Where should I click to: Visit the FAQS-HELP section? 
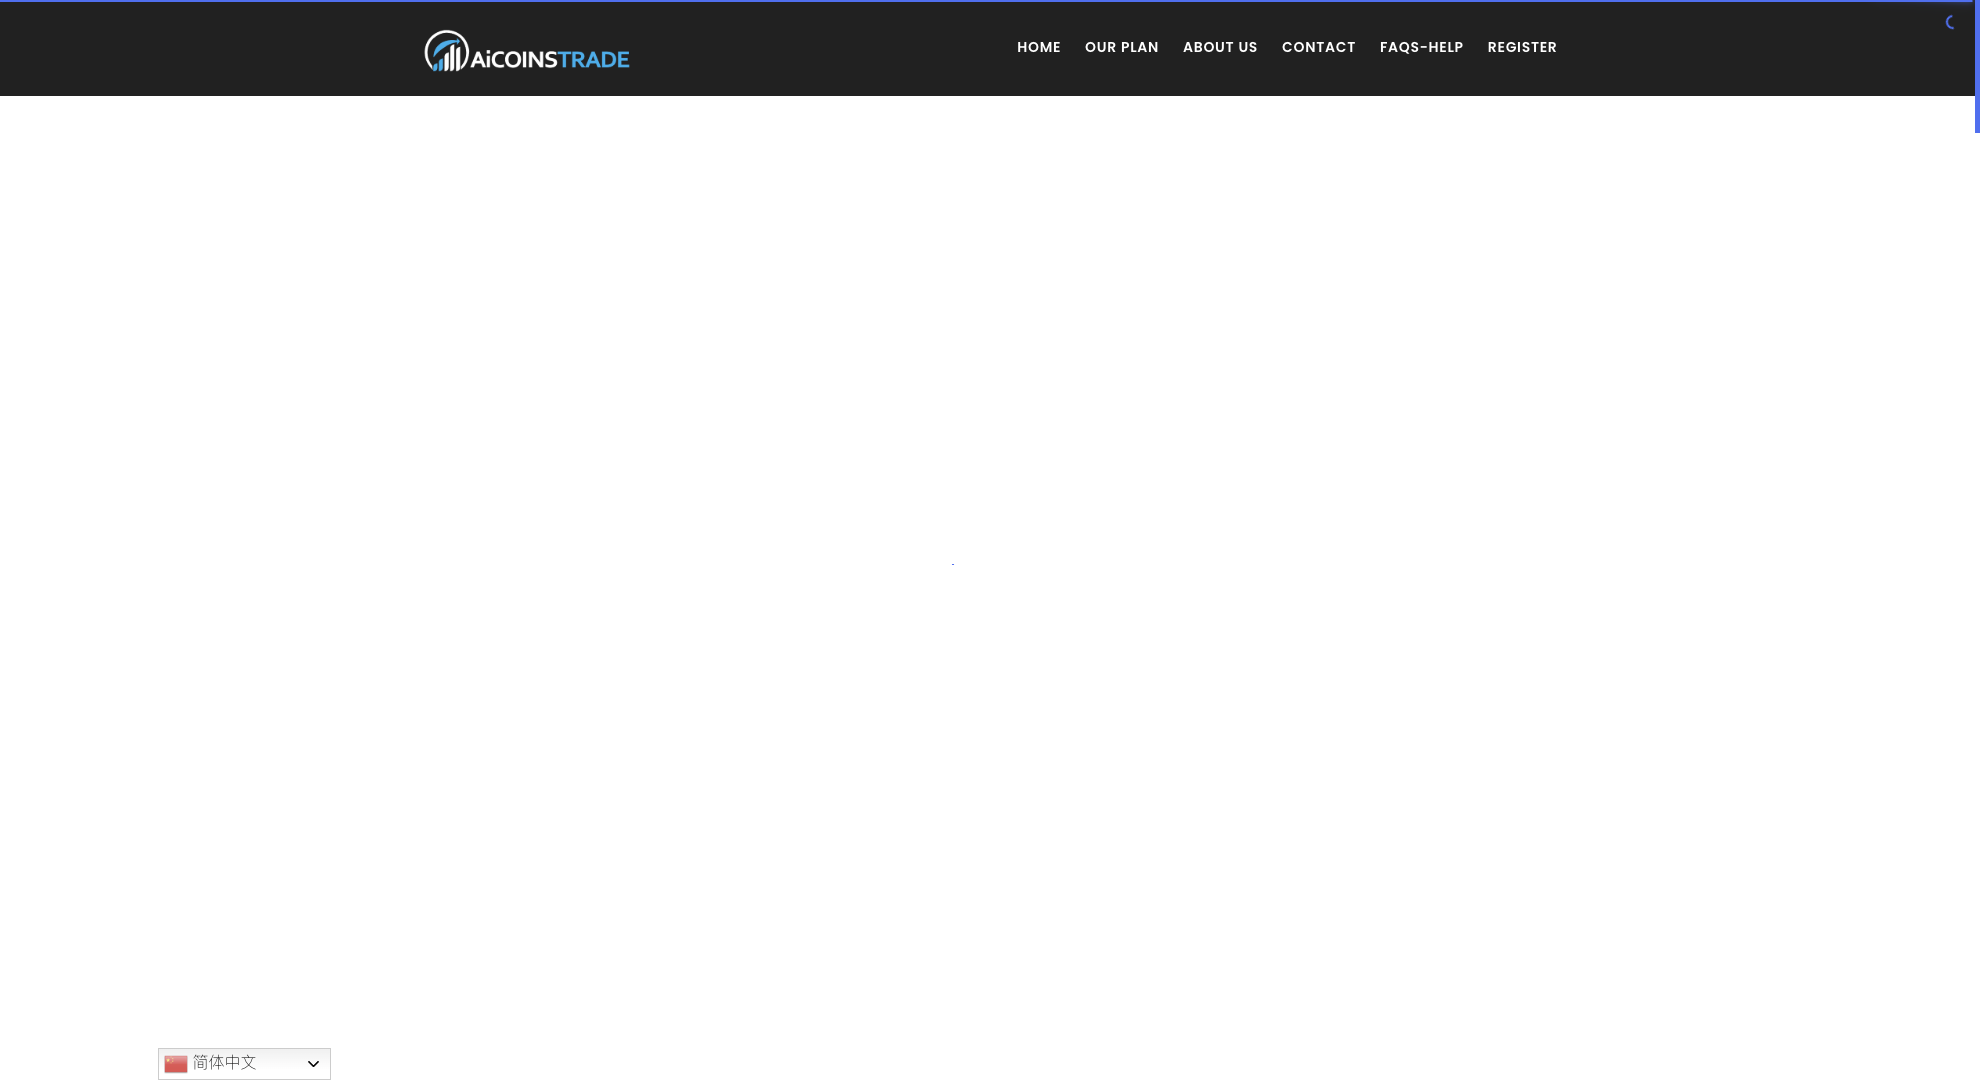click(1421, 47)
